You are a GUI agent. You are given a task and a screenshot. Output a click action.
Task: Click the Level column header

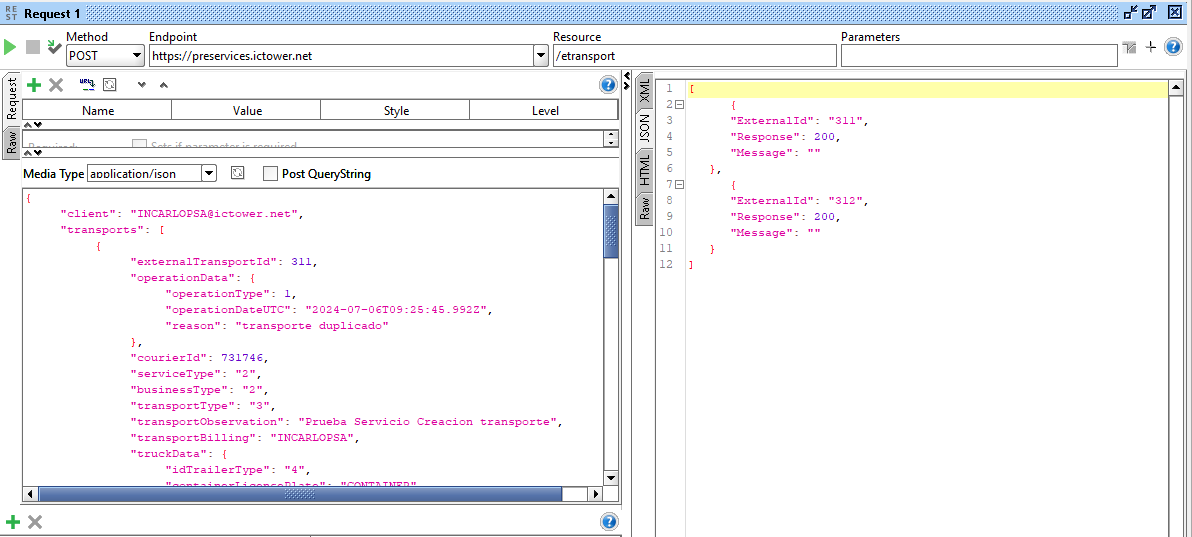coord(545,110)
